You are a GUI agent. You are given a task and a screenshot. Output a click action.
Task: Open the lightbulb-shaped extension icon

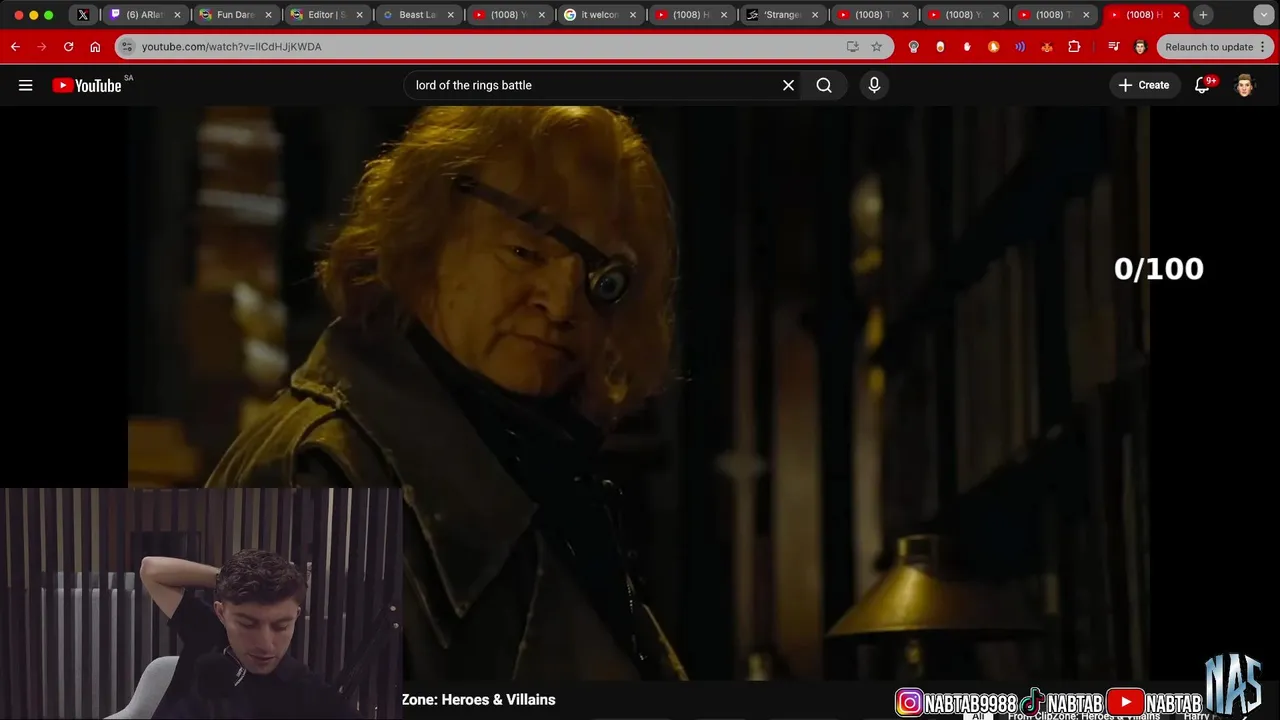[913, 47]
